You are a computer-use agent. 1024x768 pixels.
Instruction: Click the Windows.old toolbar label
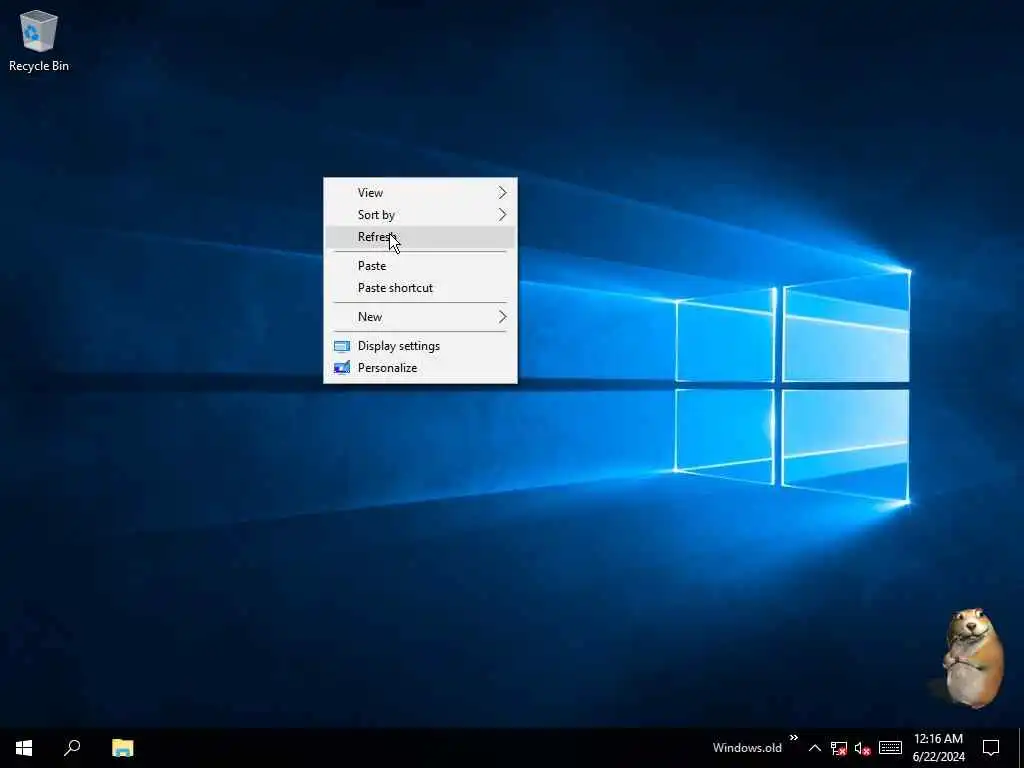747,748
